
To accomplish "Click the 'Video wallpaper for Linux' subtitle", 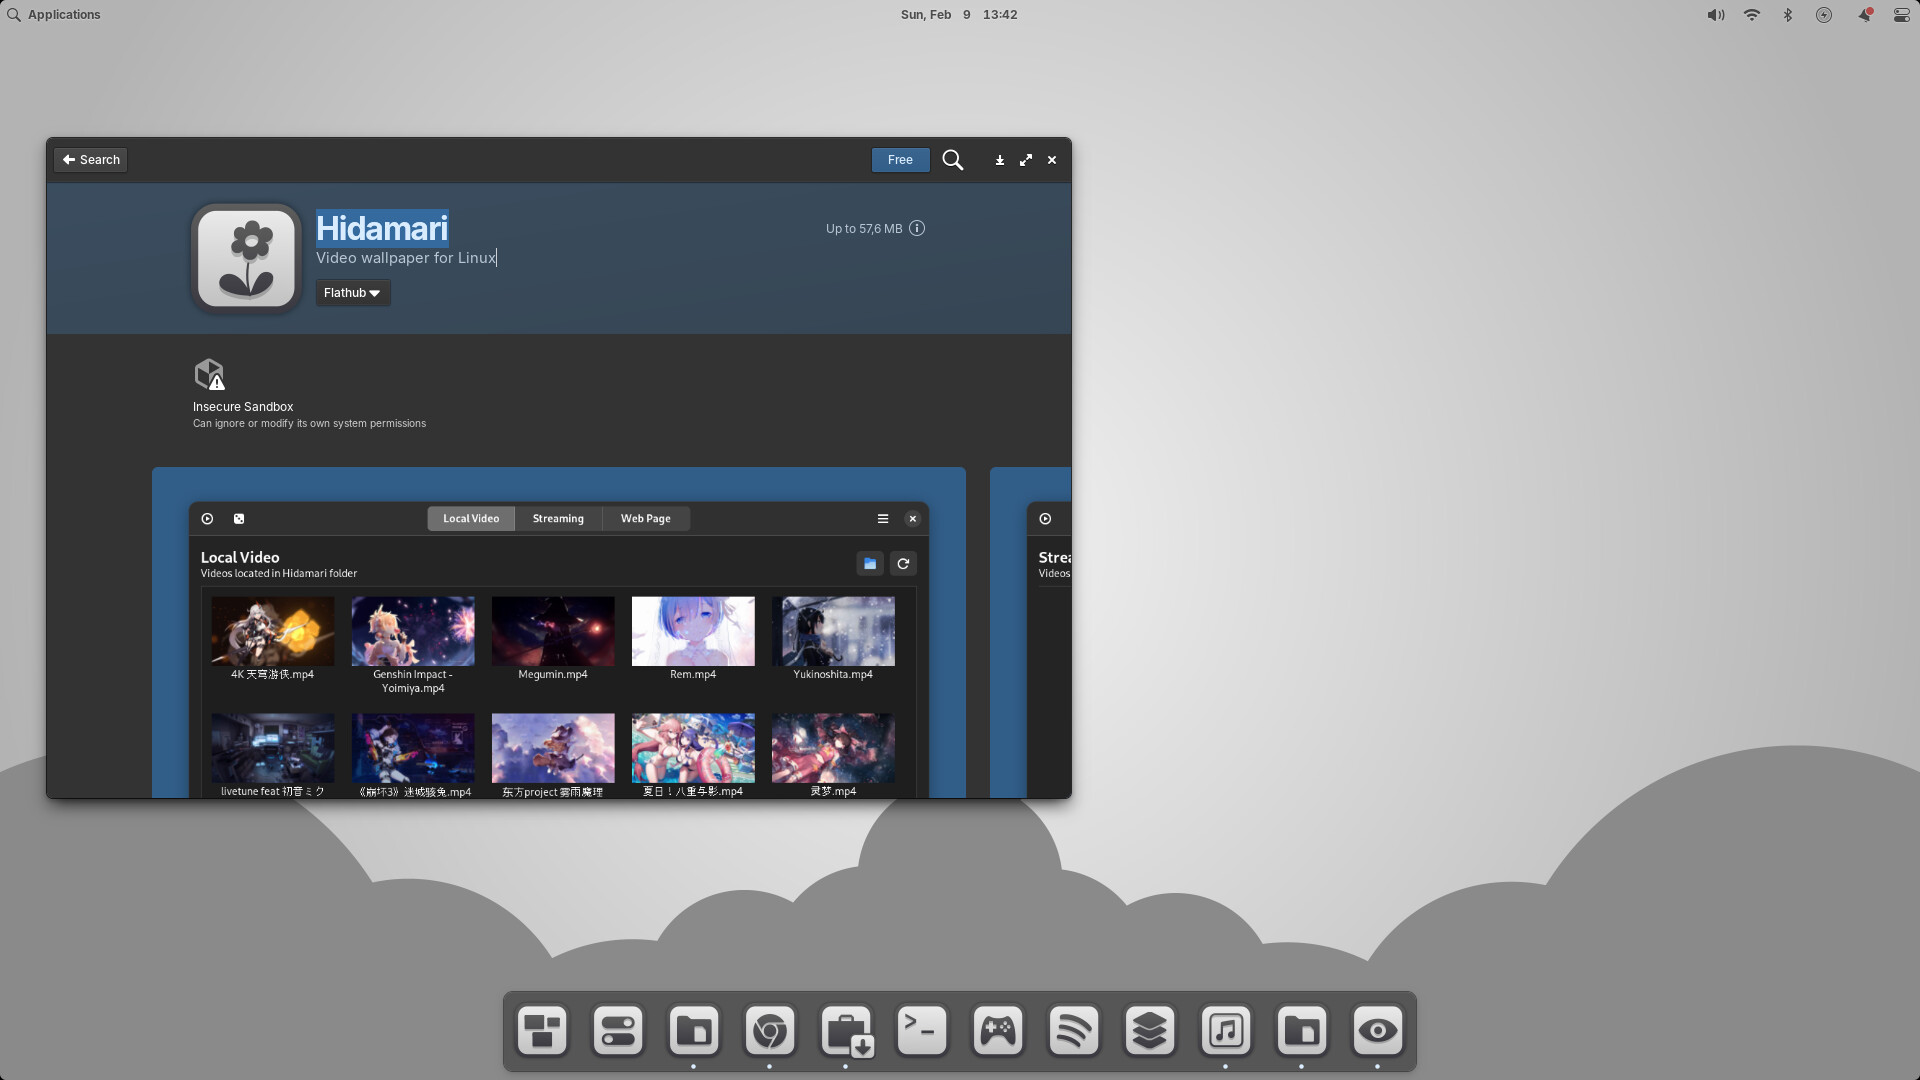I will [x=406, y=258].
